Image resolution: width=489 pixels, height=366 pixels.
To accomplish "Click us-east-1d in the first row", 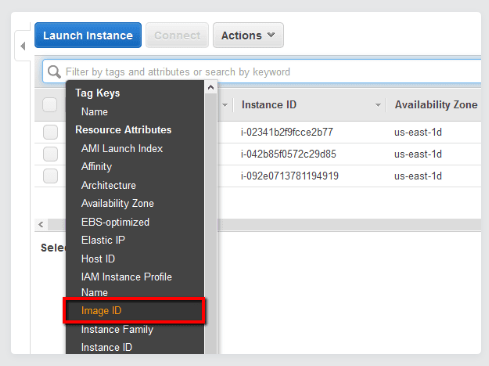I will (418, 132).
